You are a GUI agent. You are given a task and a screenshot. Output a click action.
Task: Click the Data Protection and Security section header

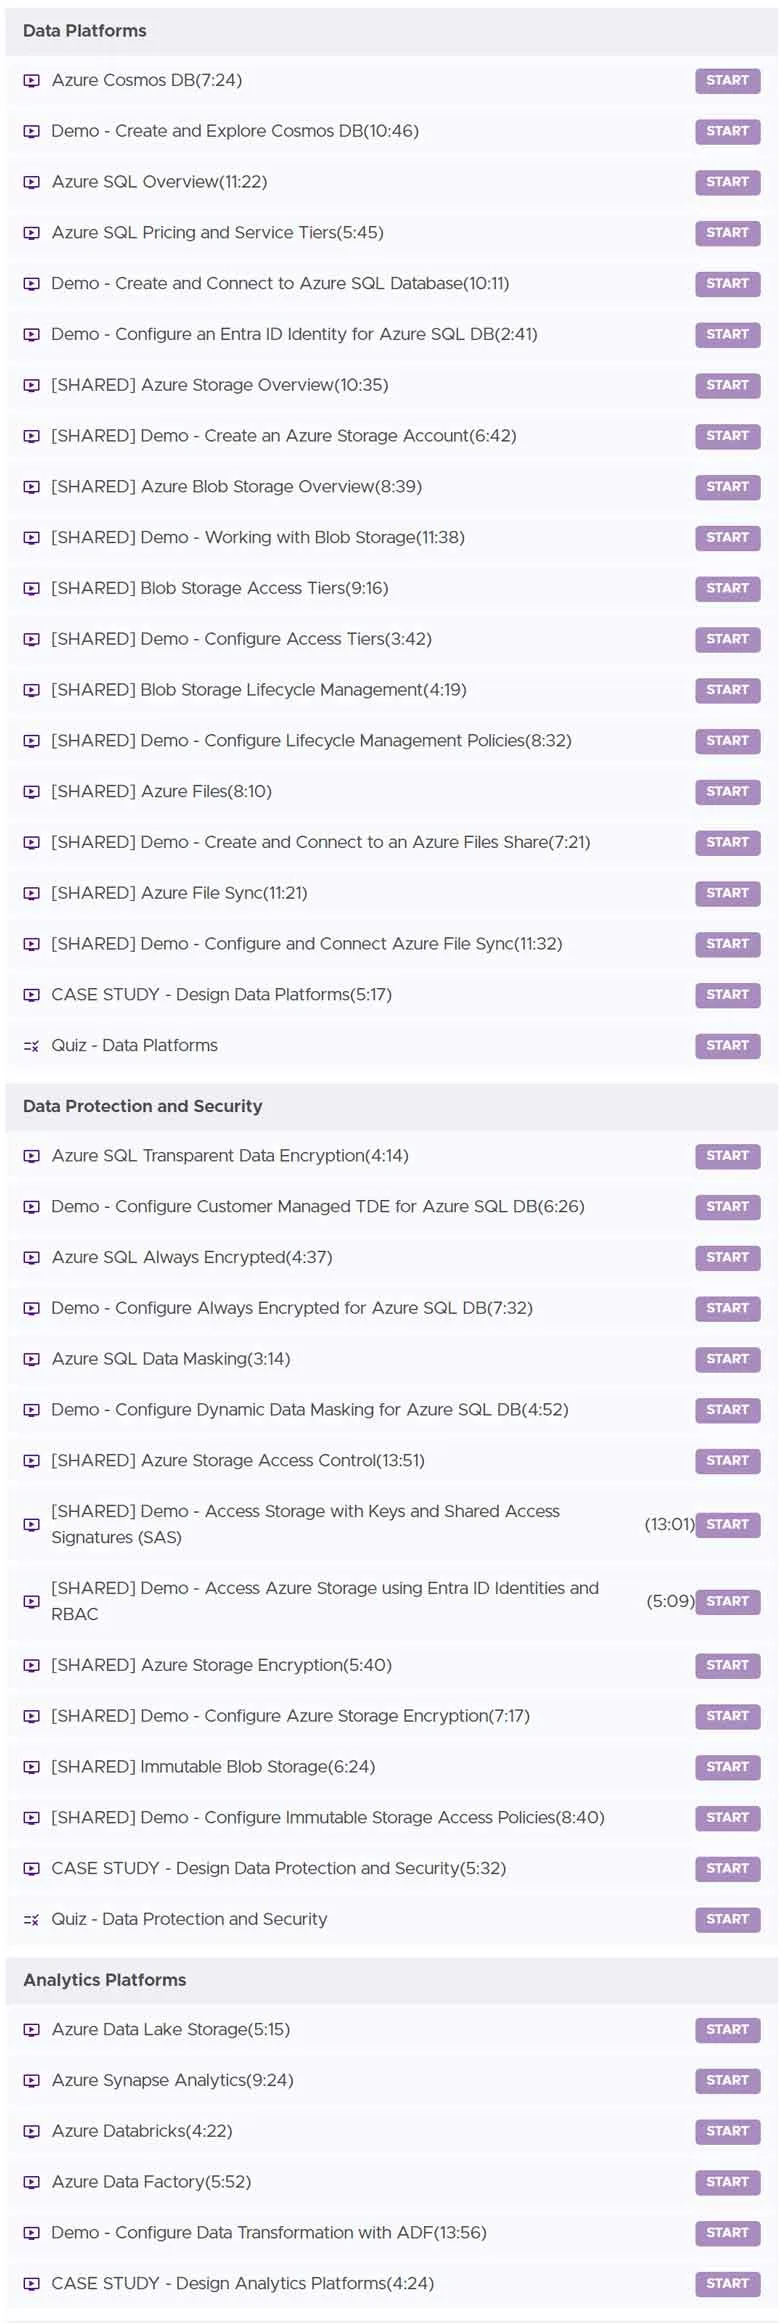(x=390, y=1107)
